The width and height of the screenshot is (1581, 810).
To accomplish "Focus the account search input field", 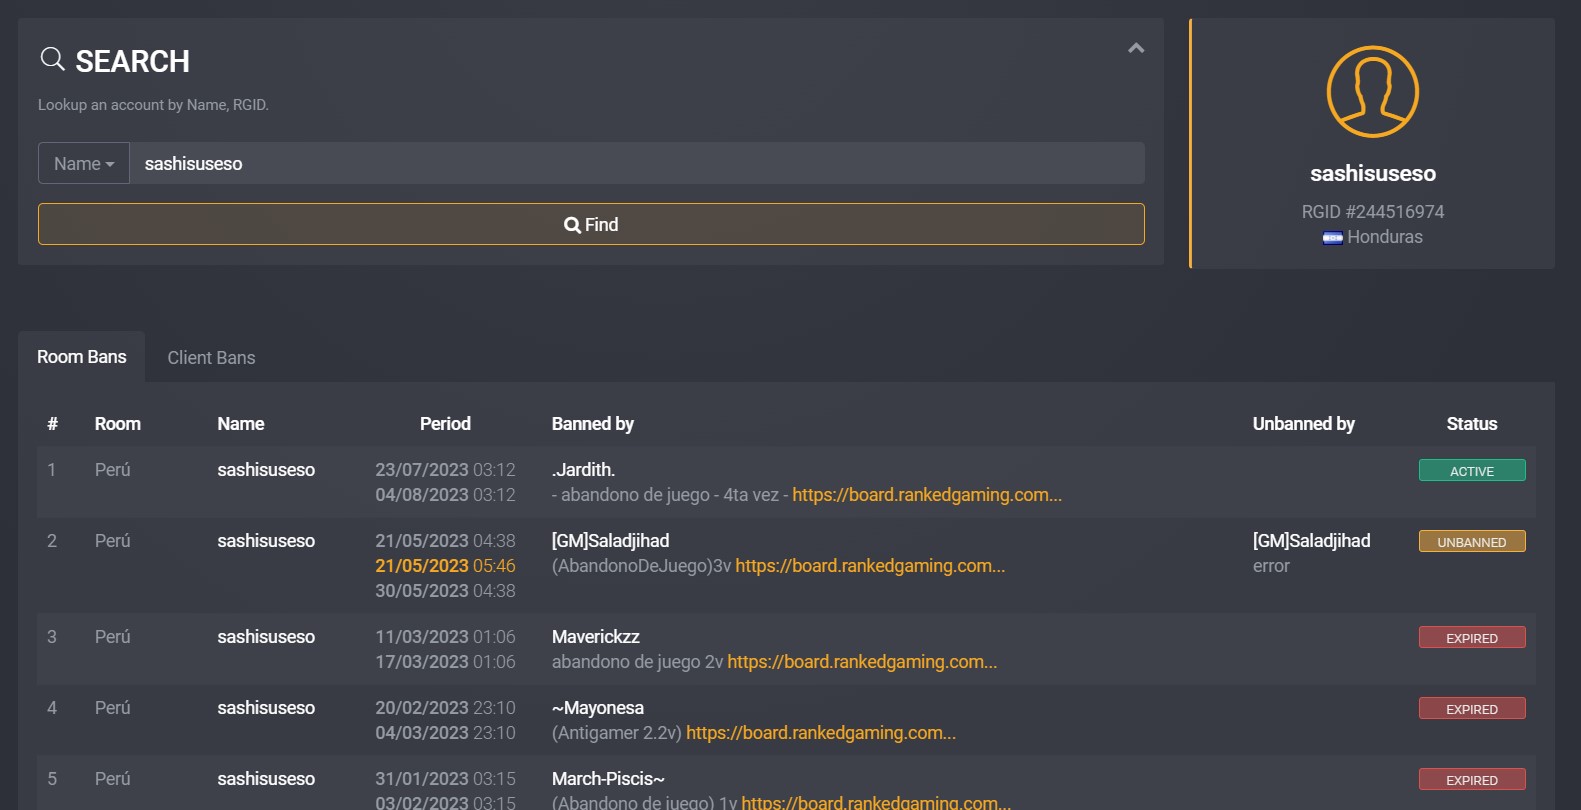I will coord(637,163).
